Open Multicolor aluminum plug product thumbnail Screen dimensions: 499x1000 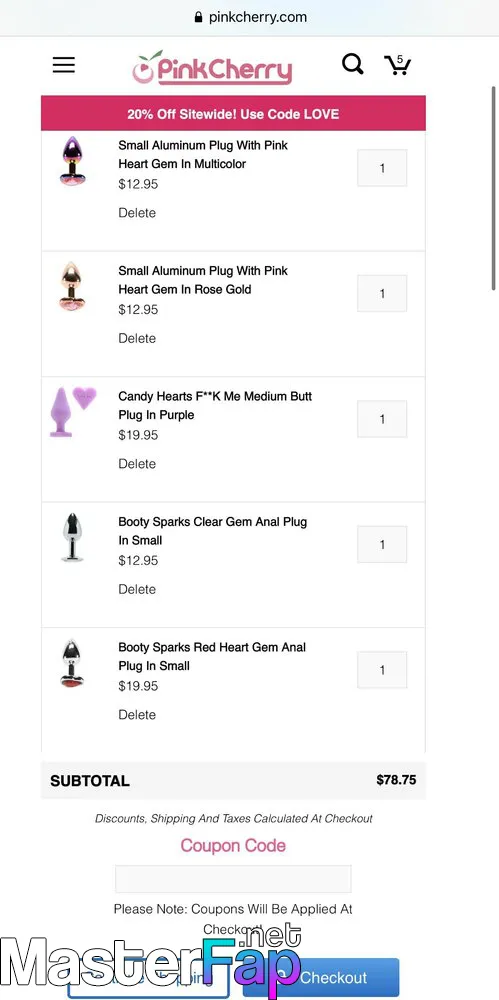tap(72, 160)
